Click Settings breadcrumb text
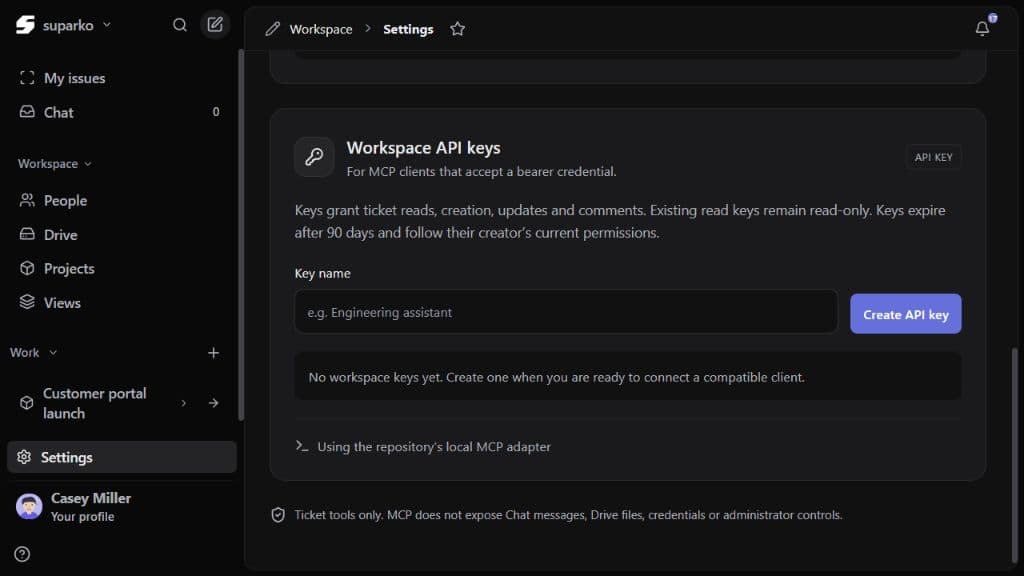 [408, 29]
